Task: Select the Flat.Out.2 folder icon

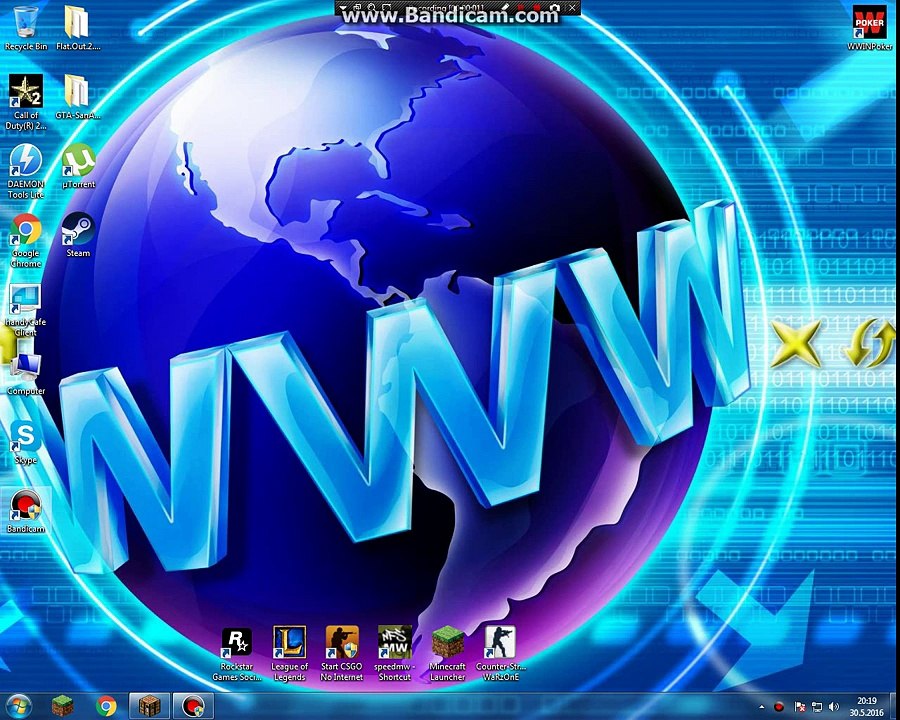Action: 77,28
